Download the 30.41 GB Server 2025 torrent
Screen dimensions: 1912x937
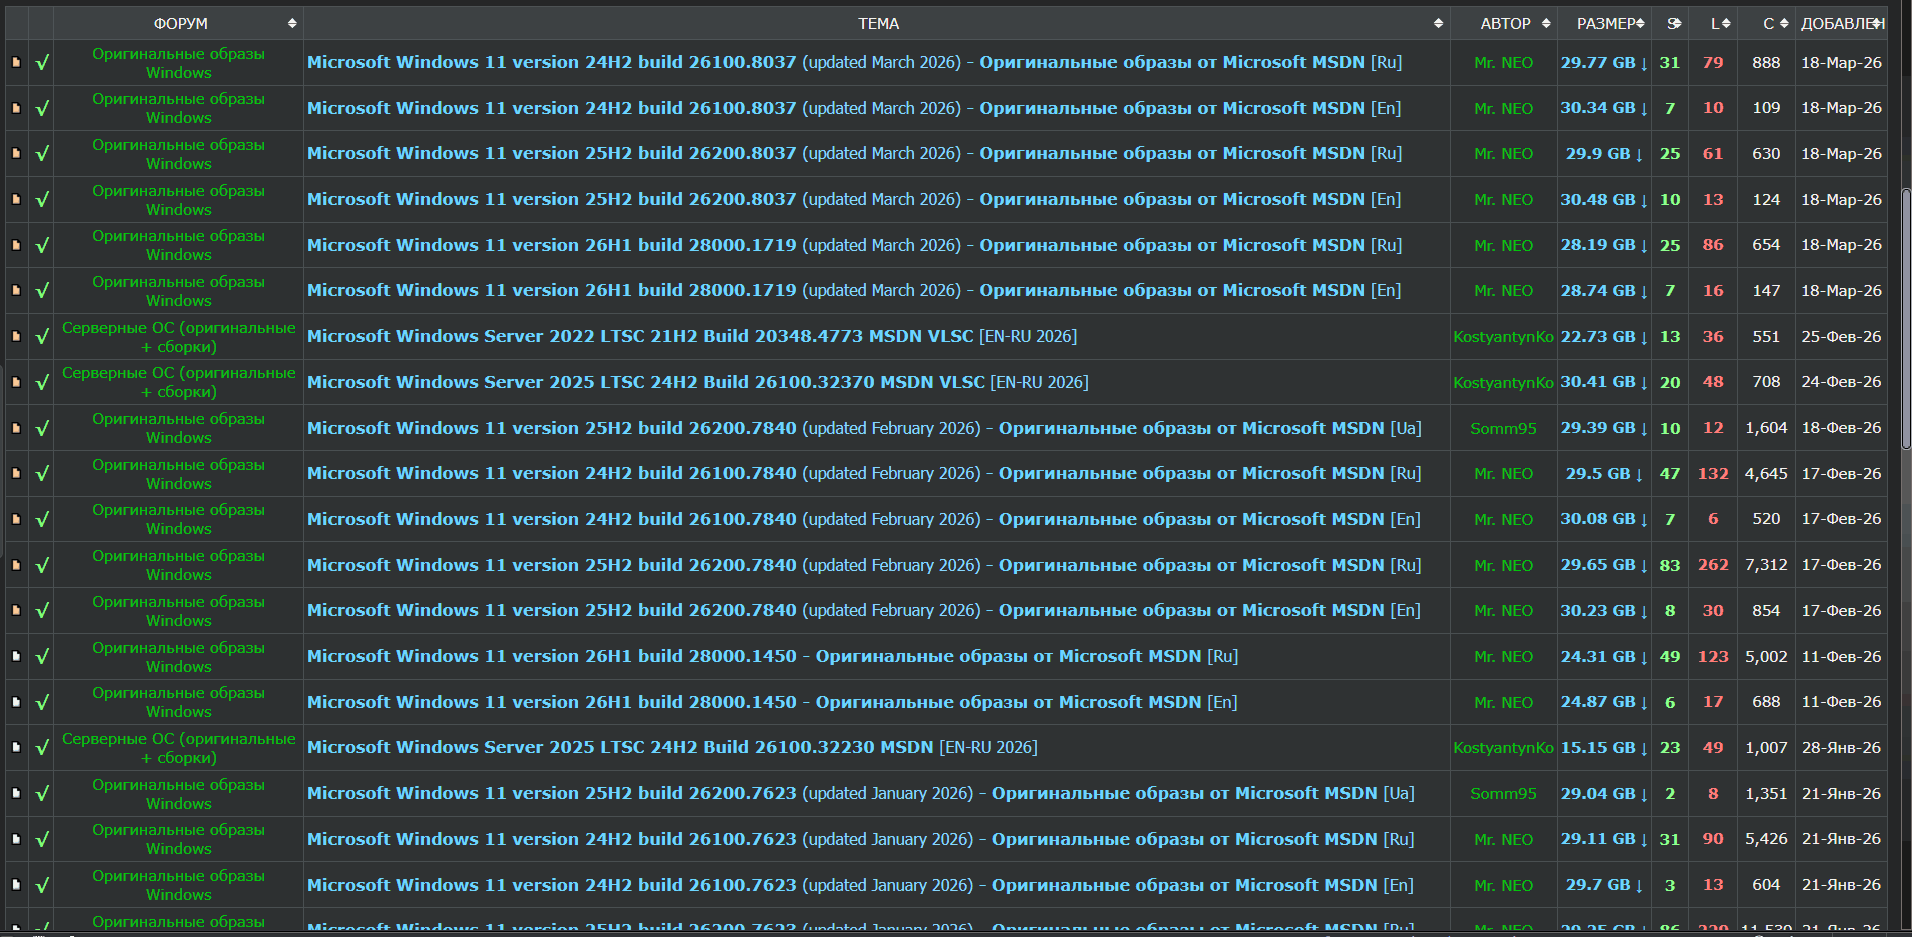tap(1604, 382)
